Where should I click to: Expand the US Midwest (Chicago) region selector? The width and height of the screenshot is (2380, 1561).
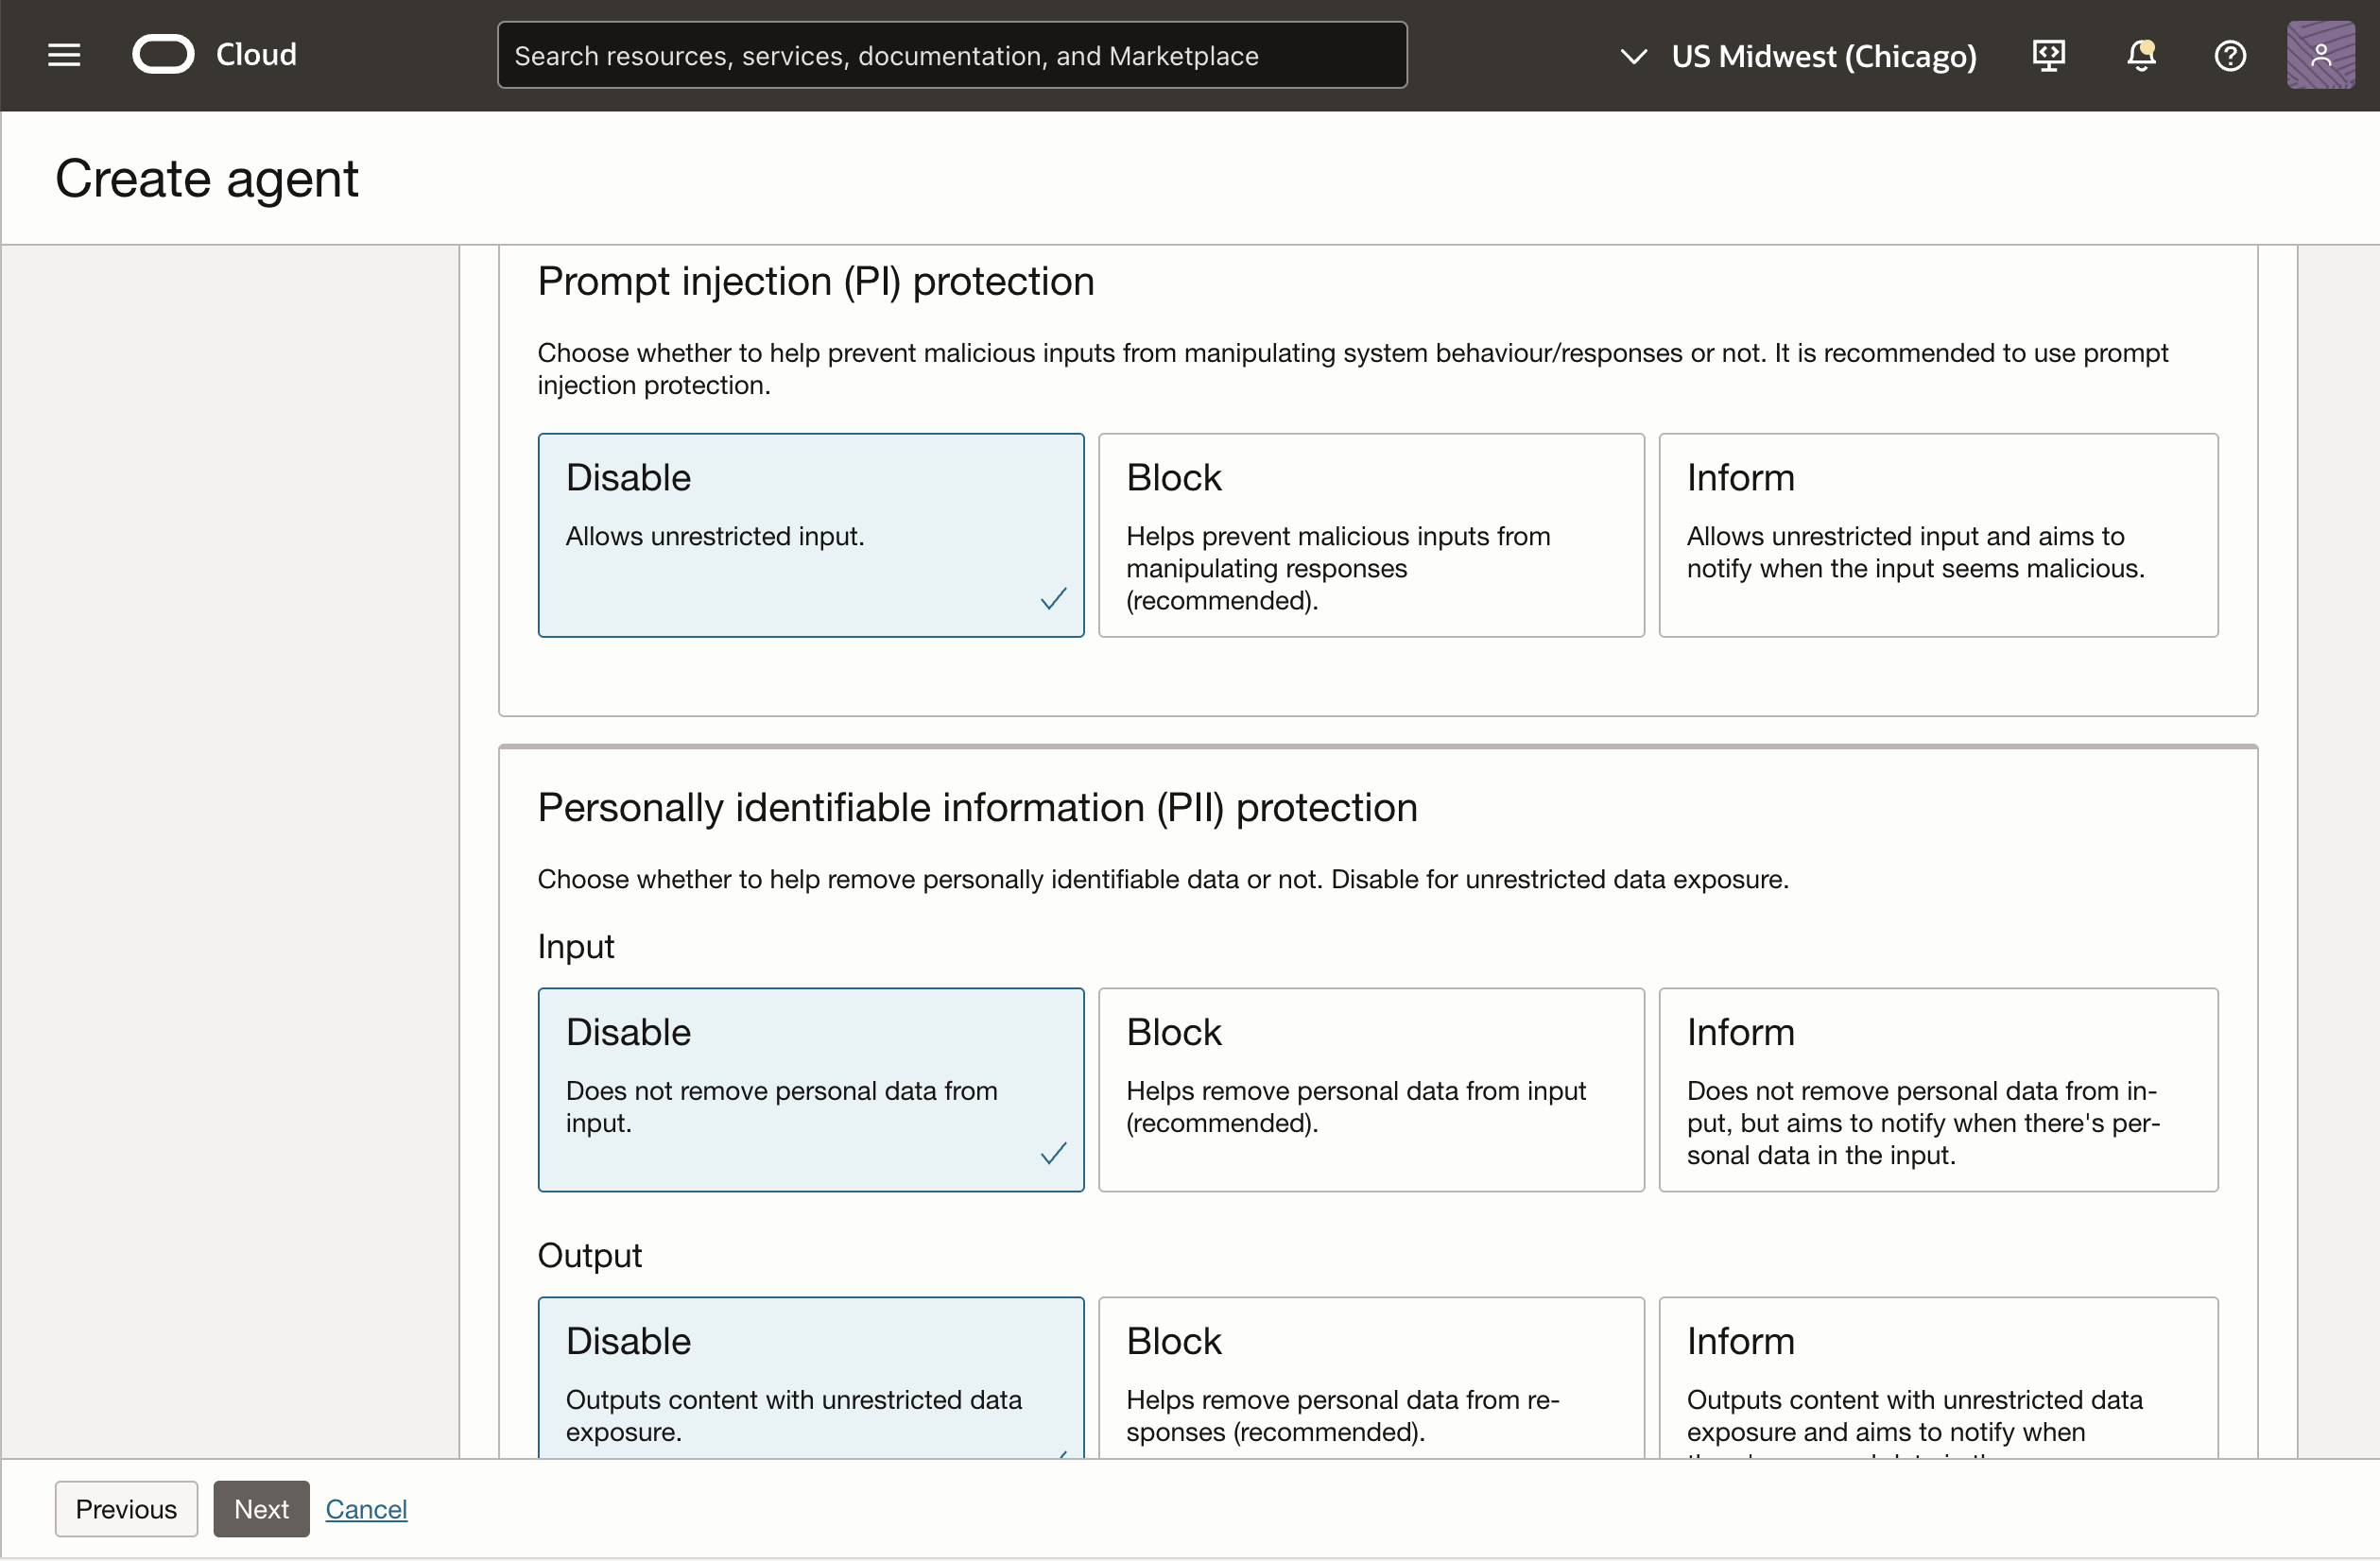[x=1822, y=56]
